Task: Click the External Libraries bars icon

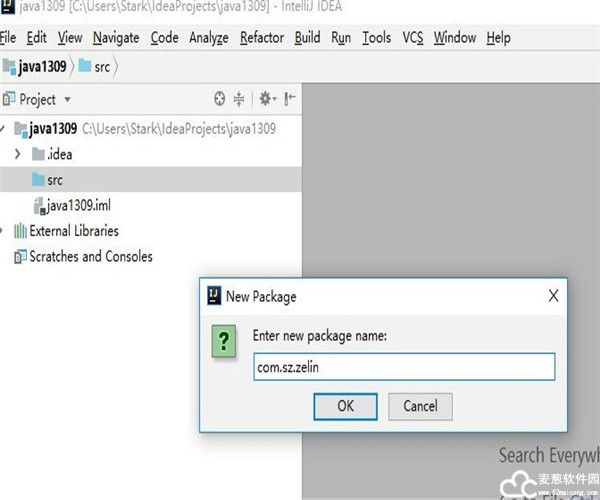Action: tap(20, 231)
